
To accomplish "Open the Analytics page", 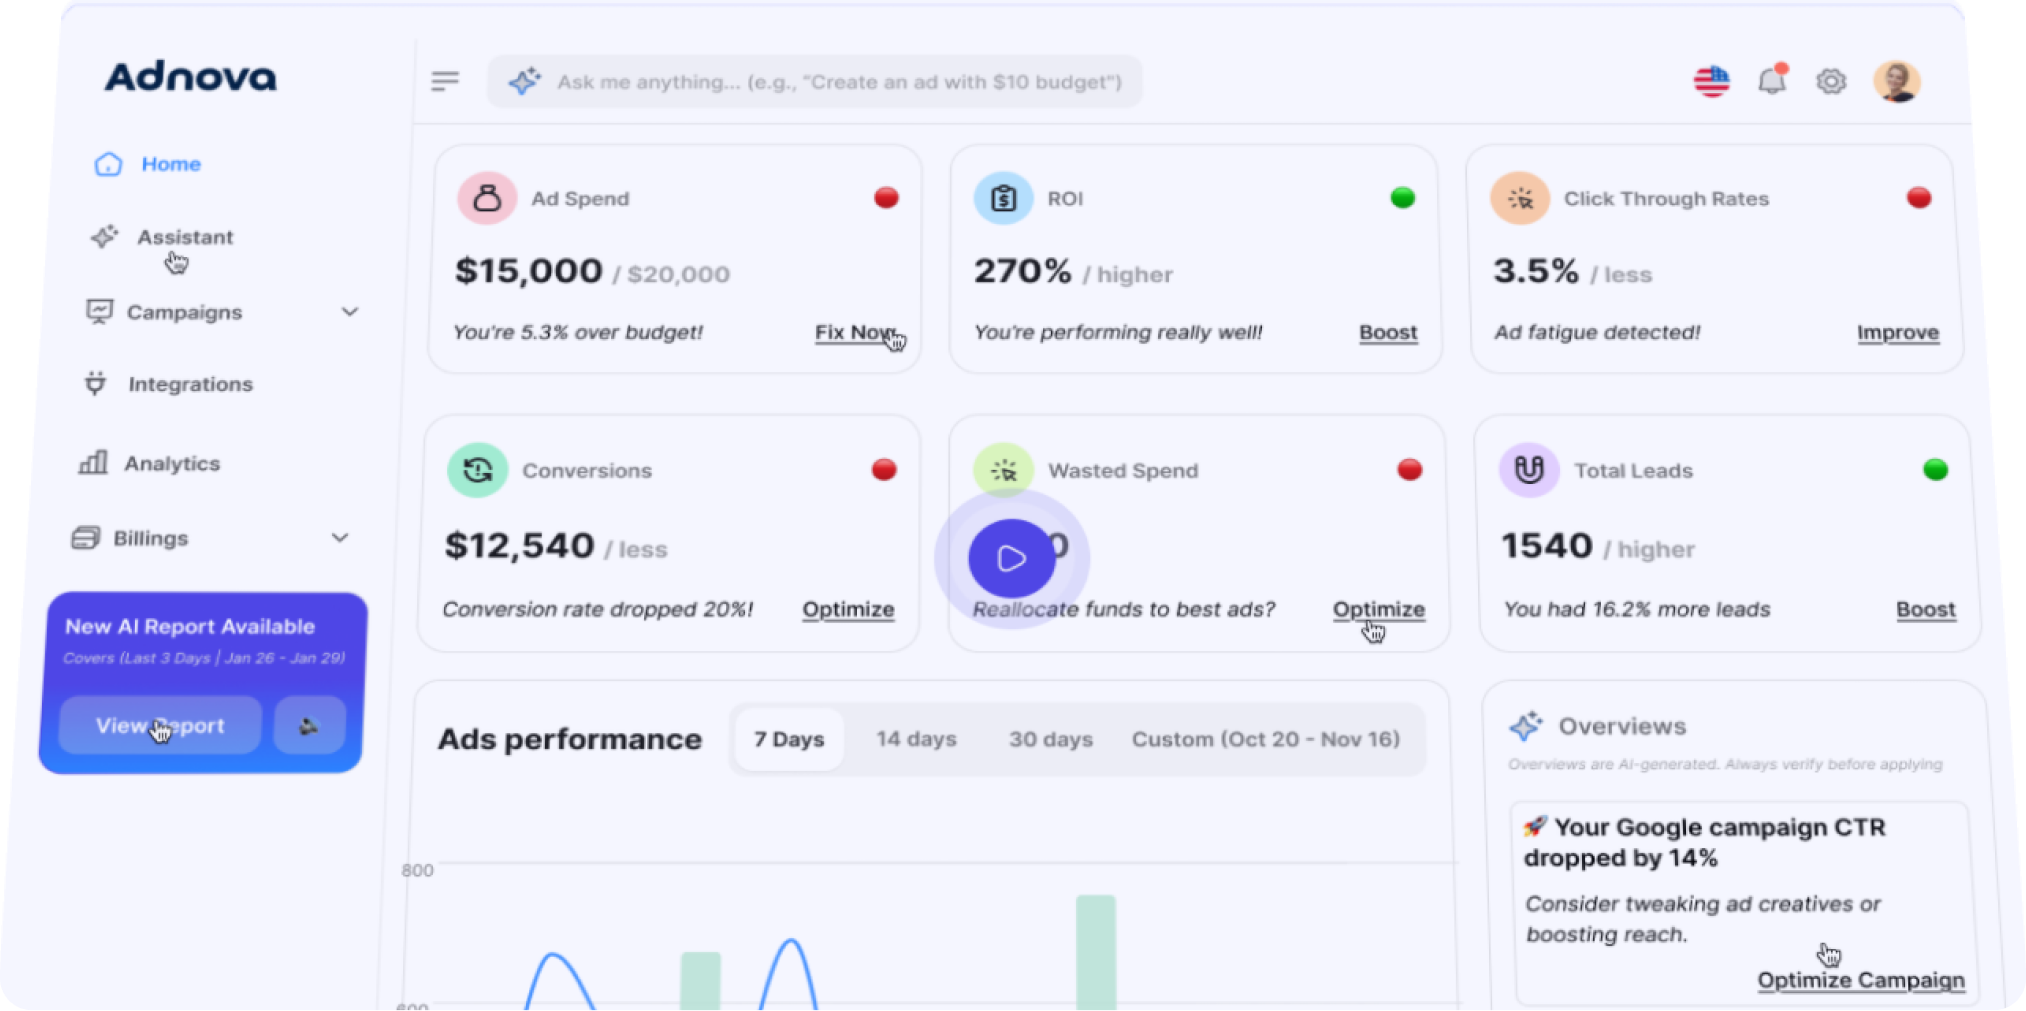I will pyautogui.click(x=149, y=463).
